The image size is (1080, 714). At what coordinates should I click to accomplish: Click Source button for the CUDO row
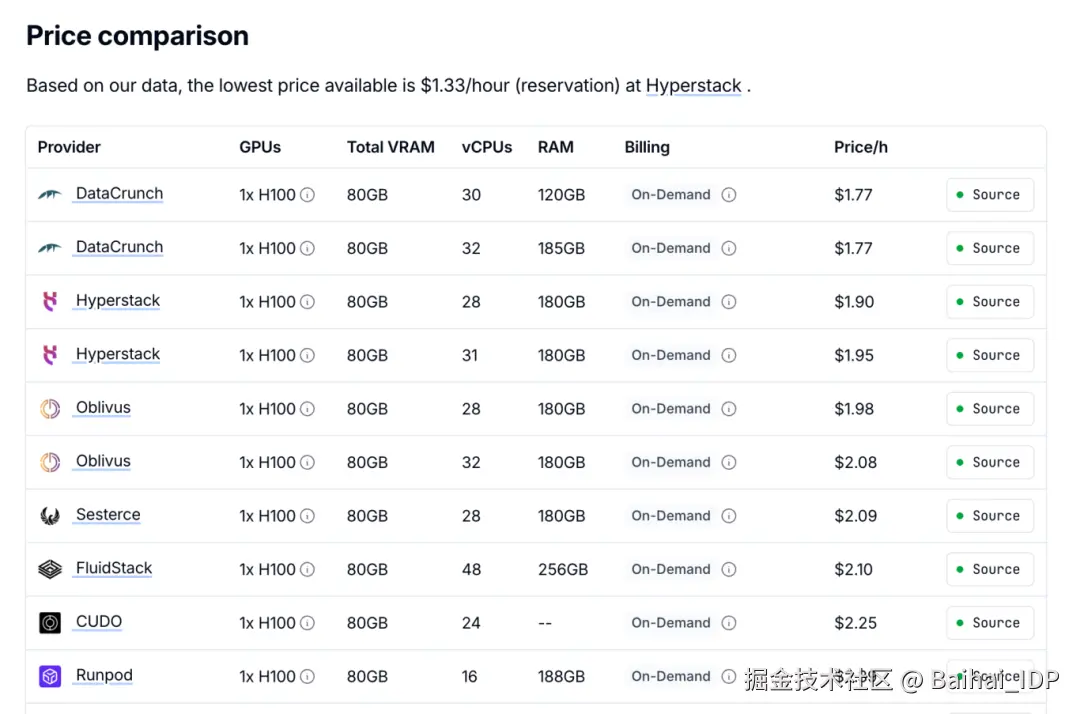pyautogui.click(x=989, y=623)
